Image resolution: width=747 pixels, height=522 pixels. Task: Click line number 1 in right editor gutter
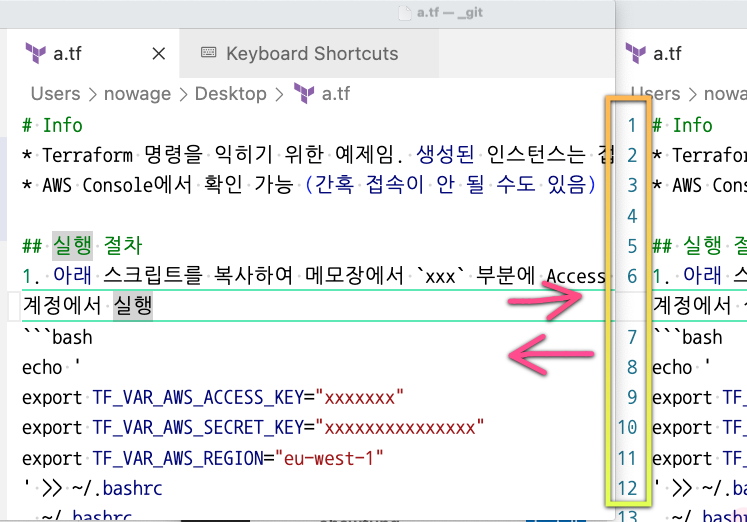(x=632, y=125)
